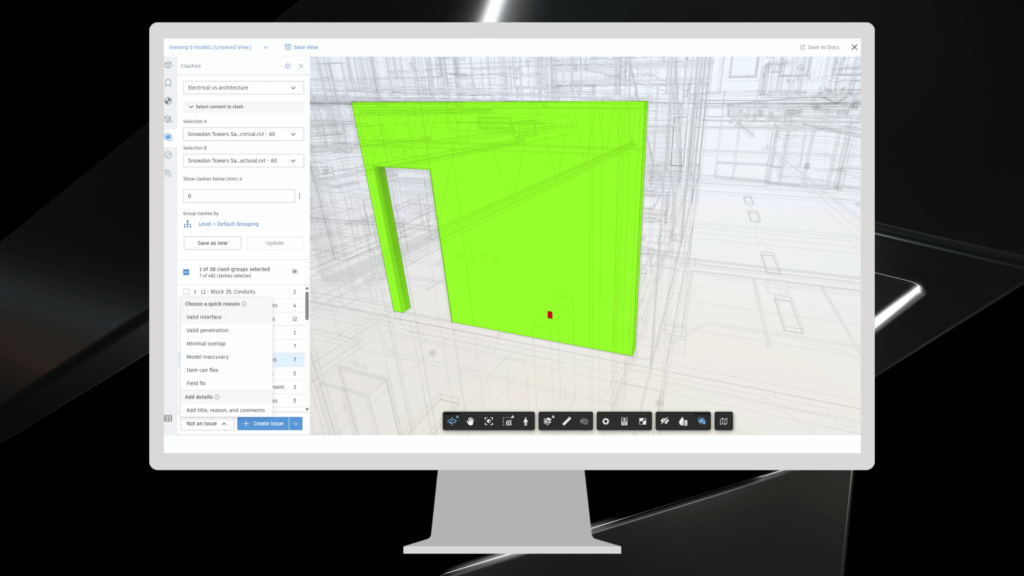Click the Create issue button

pos(263,424)
